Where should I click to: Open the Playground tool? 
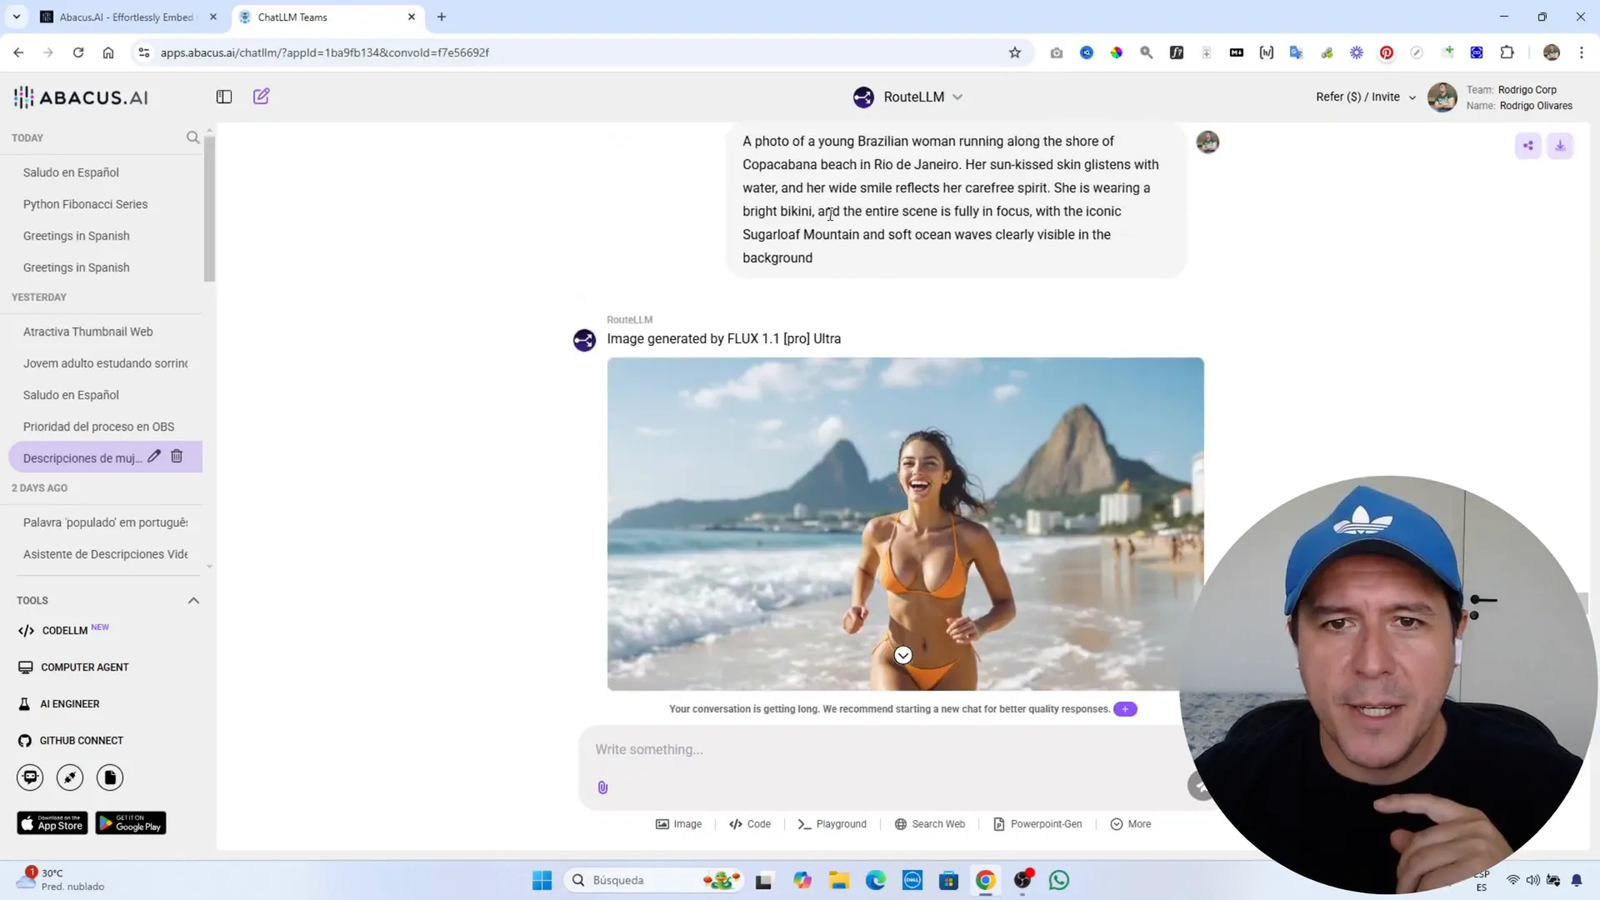pos(832,823)
